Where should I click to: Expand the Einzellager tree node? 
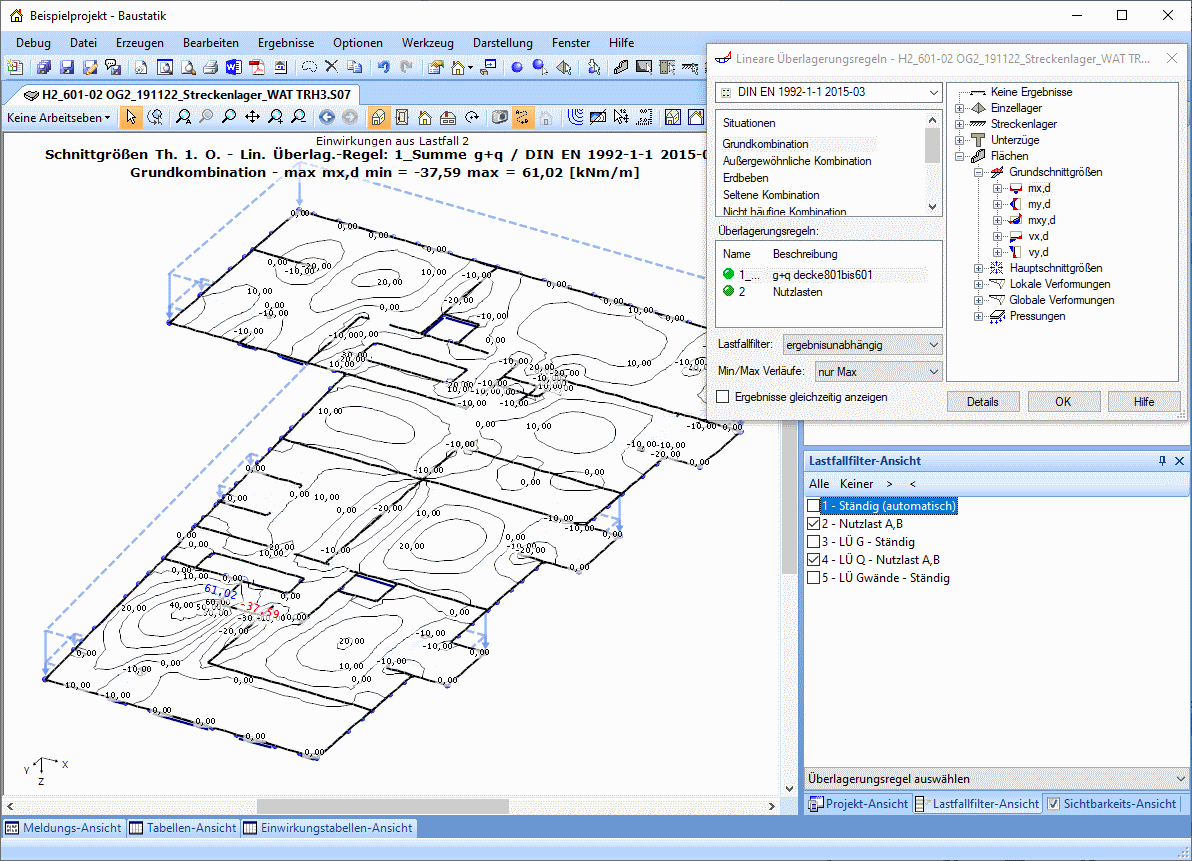(959, 108)
